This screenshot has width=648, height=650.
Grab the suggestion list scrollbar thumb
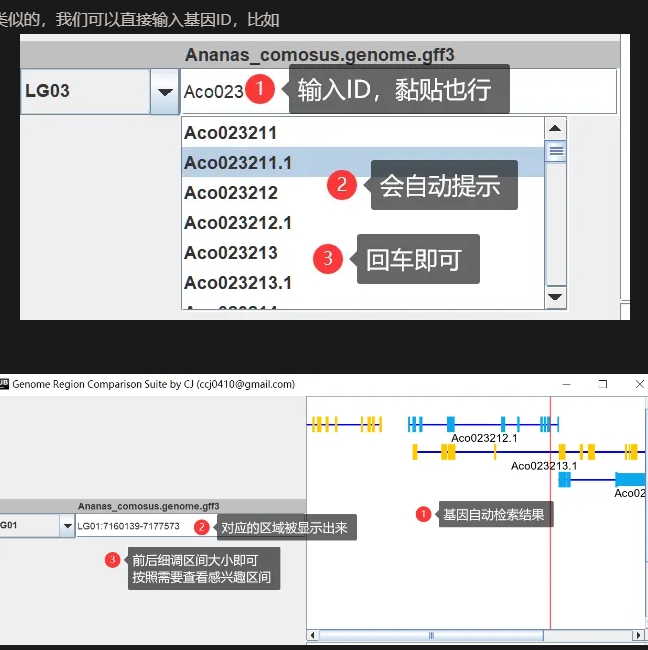click(x=556, y=151)
